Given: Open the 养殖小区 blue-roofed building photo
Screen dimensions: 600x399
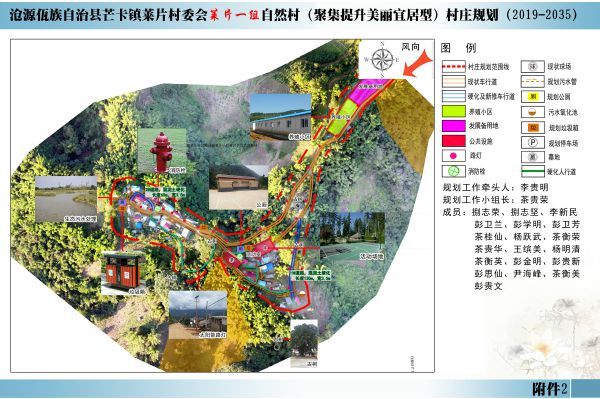Looking at the screenshot, I should [x=280, y=117].
